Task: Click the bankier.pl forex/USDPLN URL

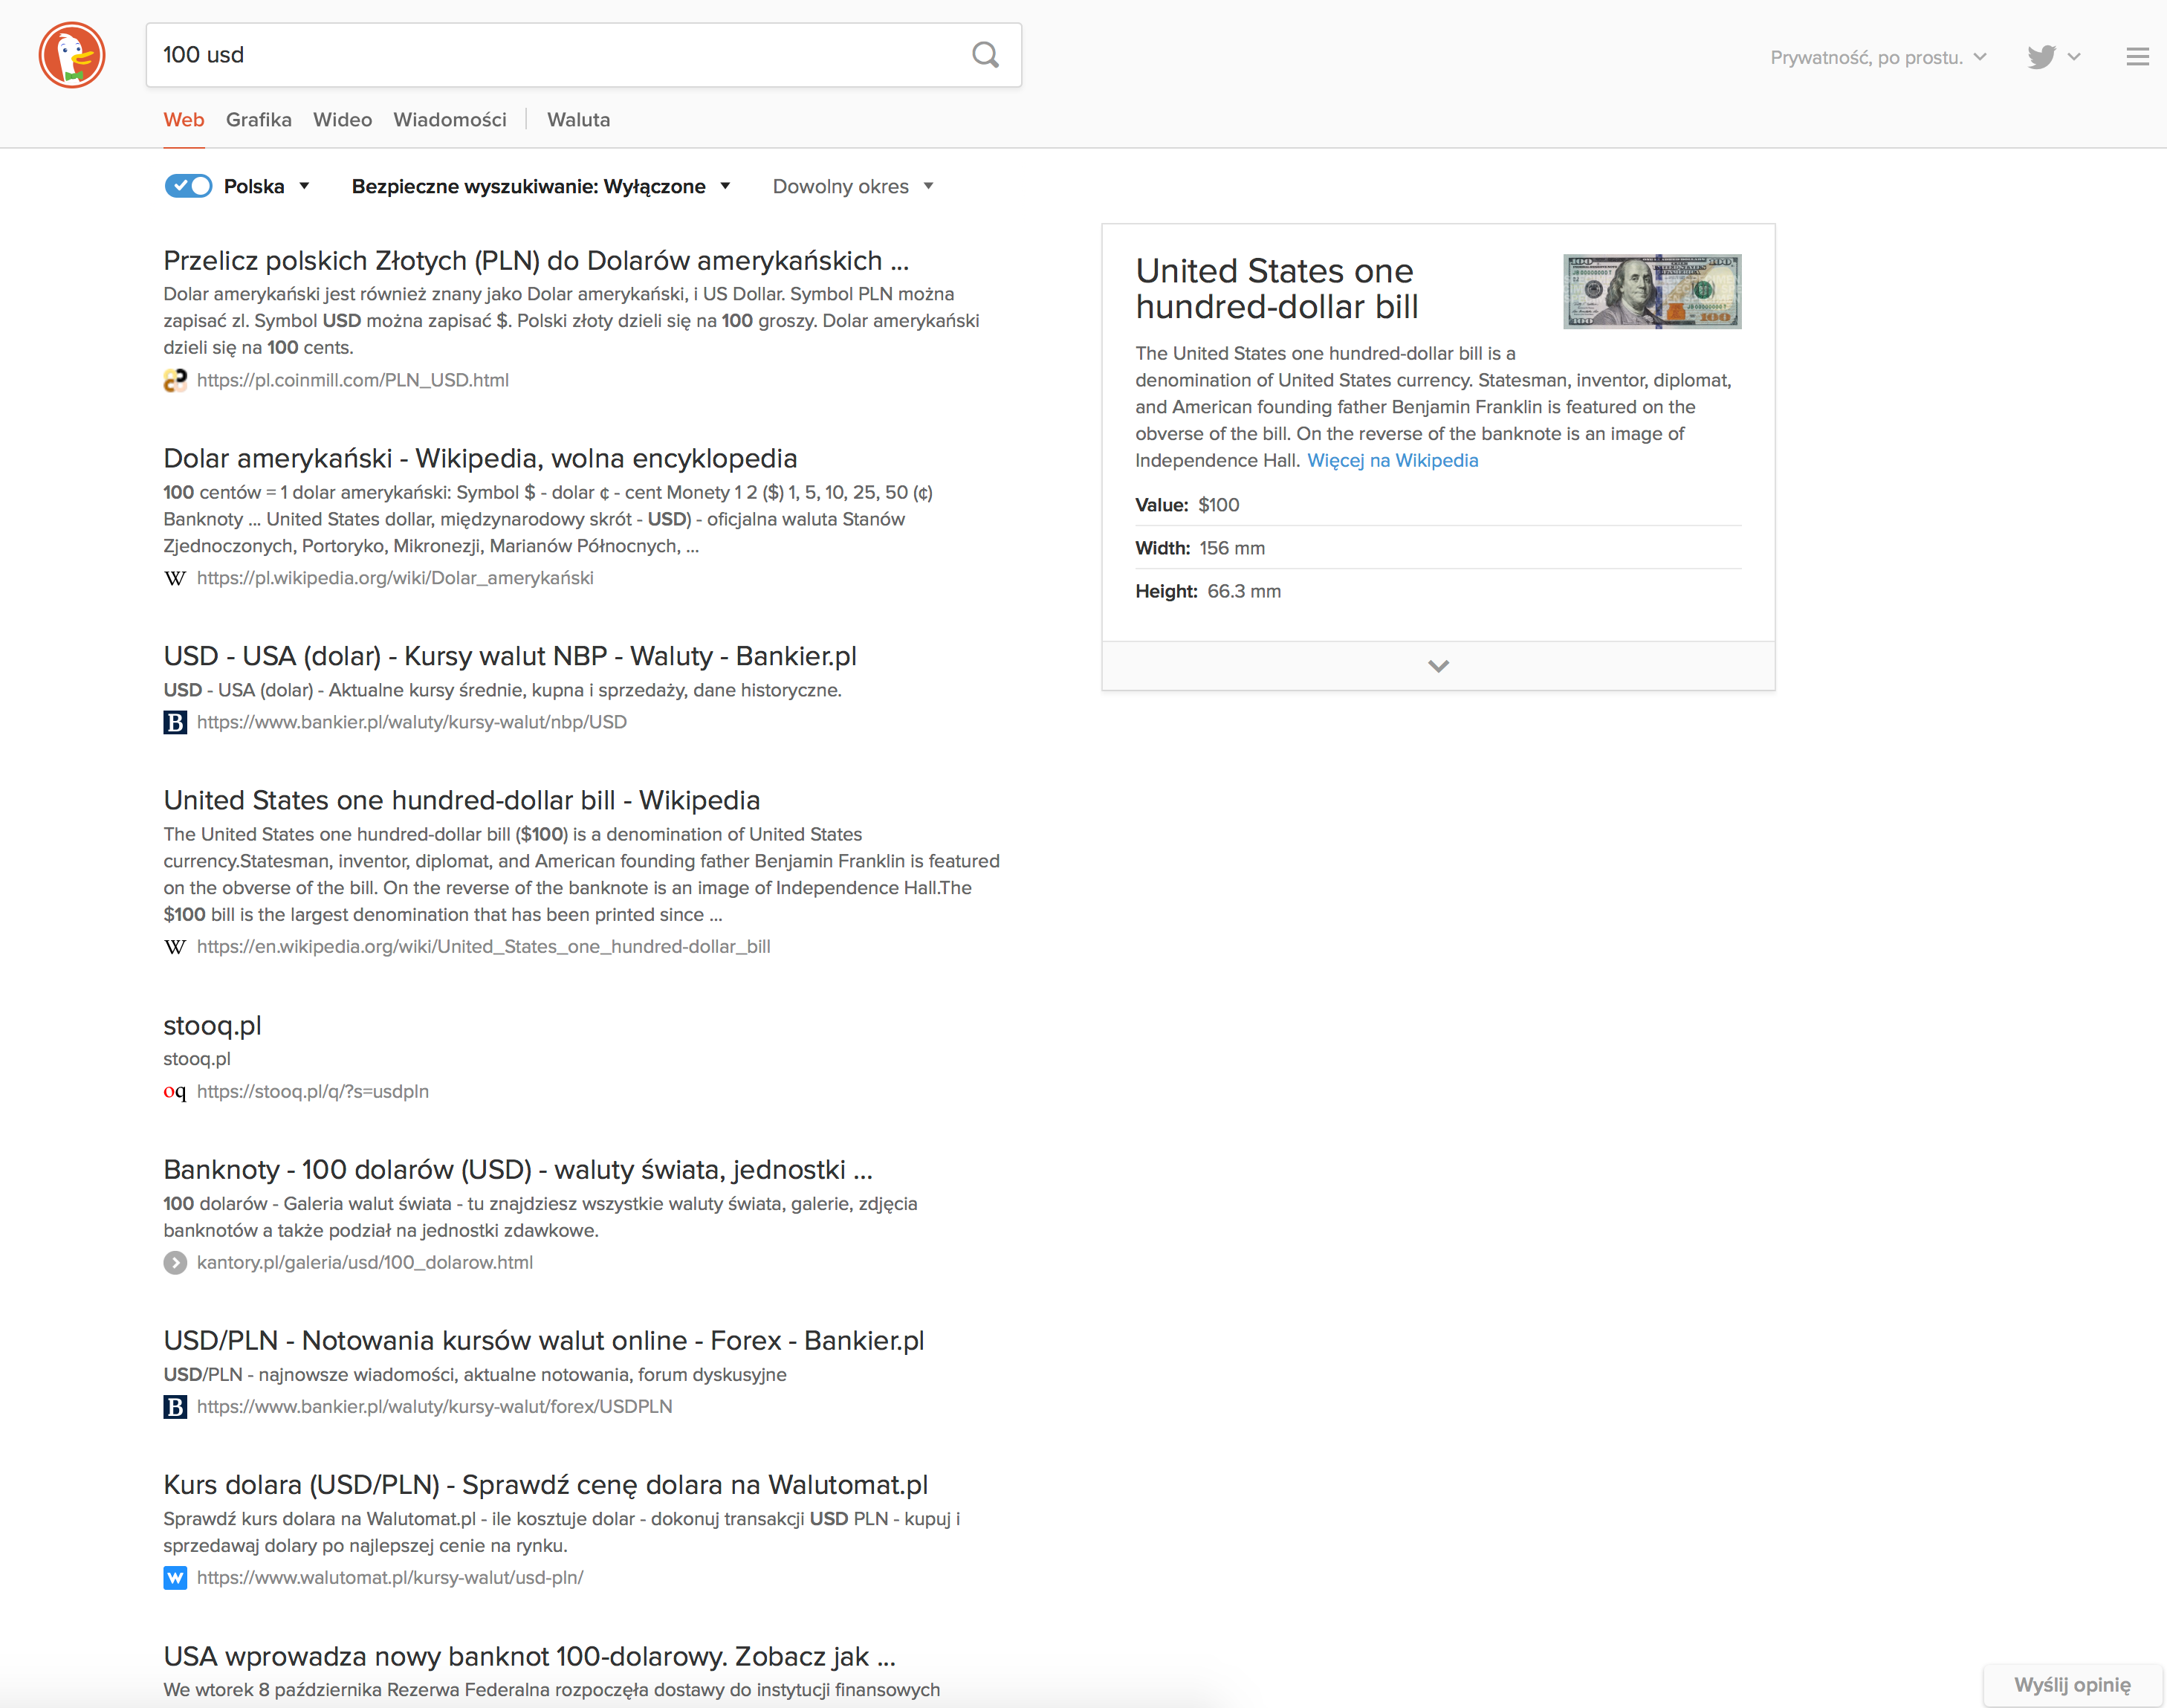Action: pyautogui.click(x=434, y=1407)
